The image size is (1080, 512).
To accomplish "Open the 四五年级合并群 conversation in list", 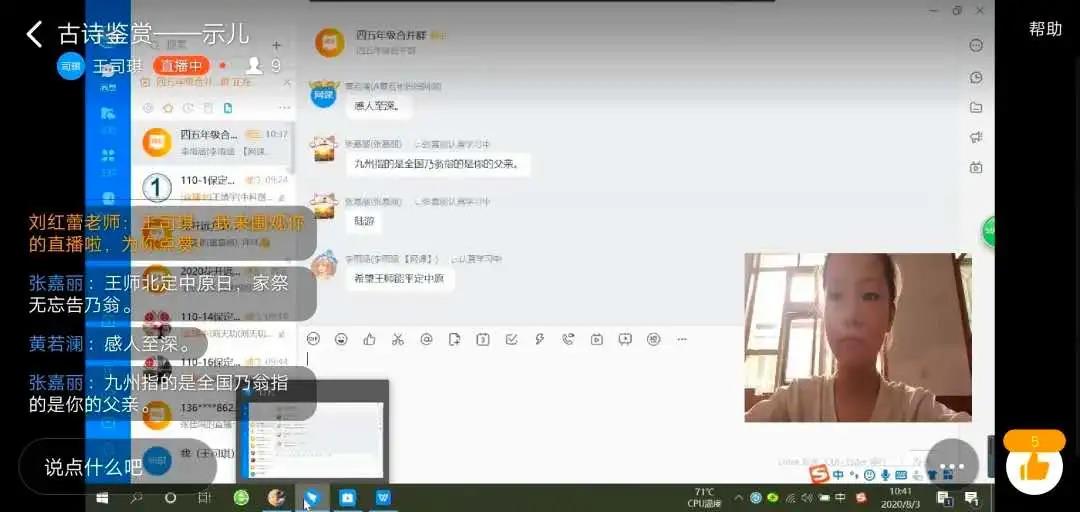I will [x=213, y=141].
